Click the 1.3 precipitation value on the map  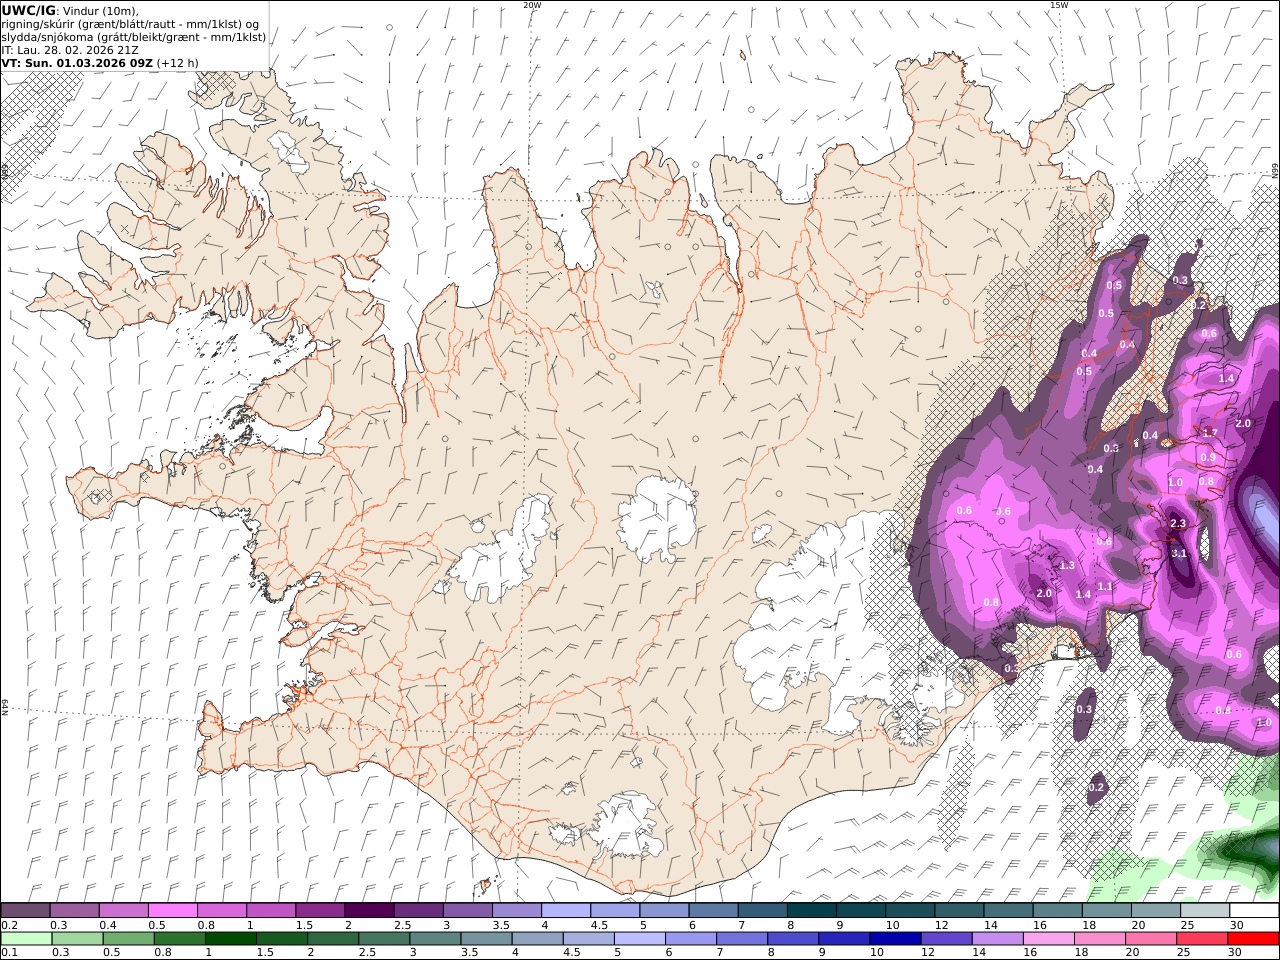1066,565
